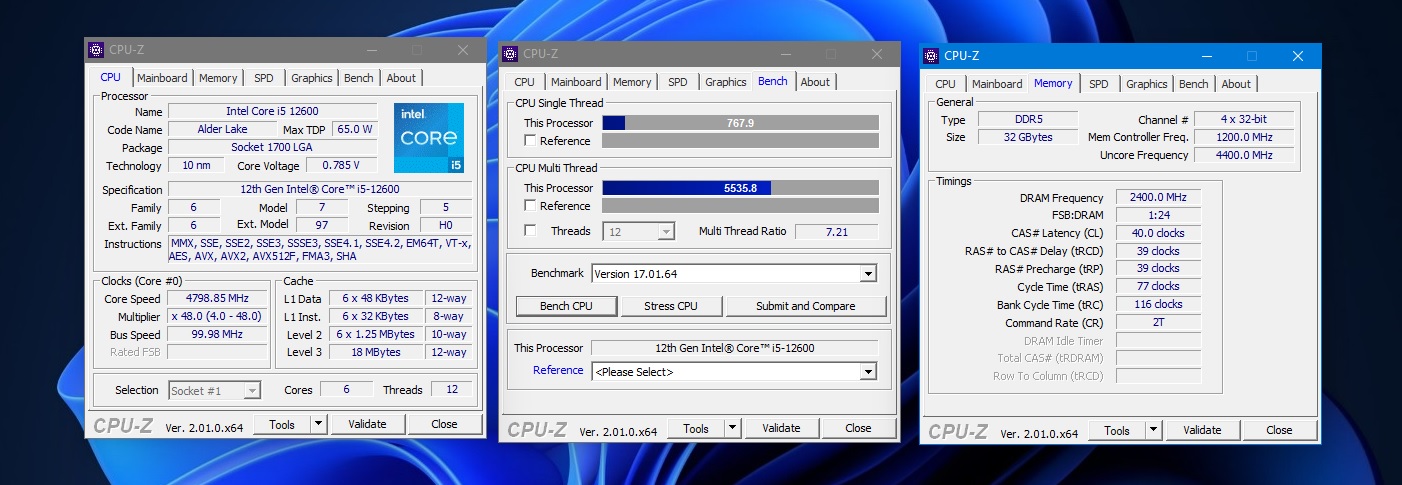Click the DRAM Frequency value 2400.0 MHz
This screenshot has height=485, width=1402.
1158,197
